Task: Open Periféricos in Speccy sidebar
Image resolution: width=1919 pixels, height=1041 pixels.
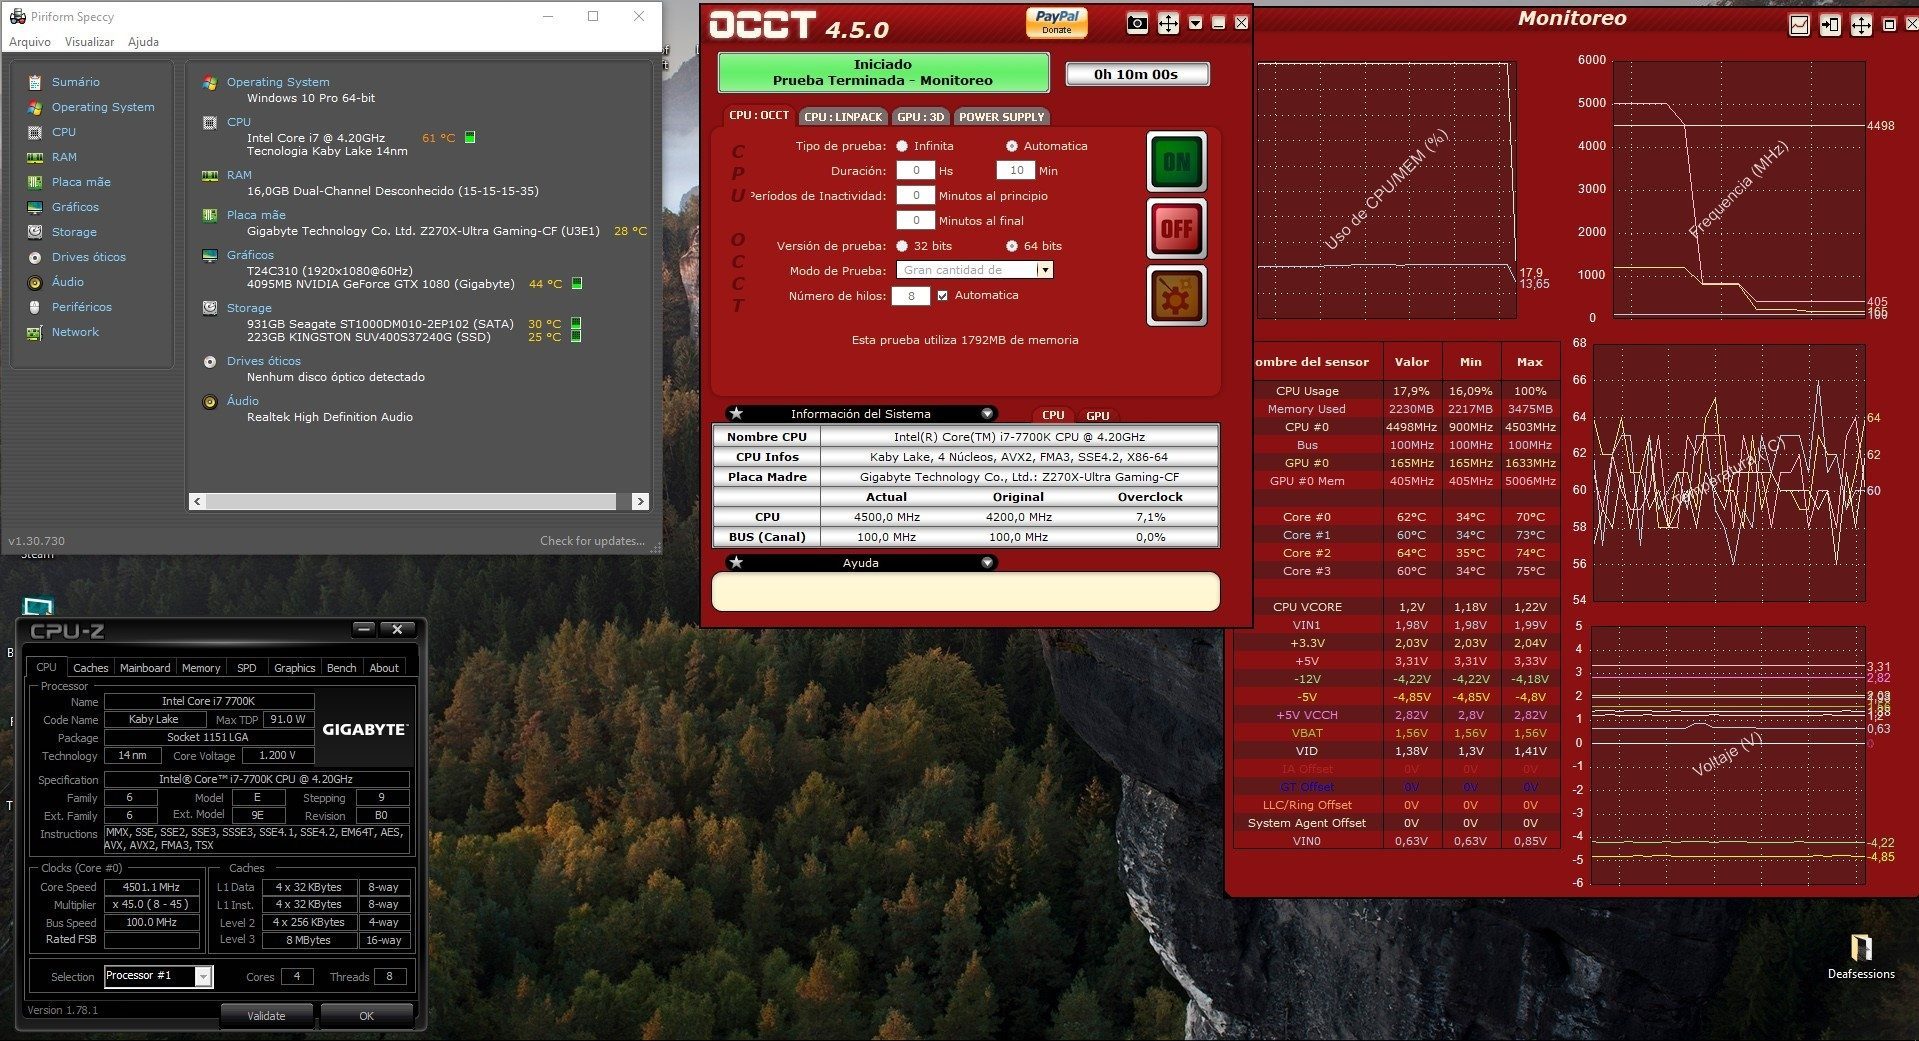Action: point(82,307)
